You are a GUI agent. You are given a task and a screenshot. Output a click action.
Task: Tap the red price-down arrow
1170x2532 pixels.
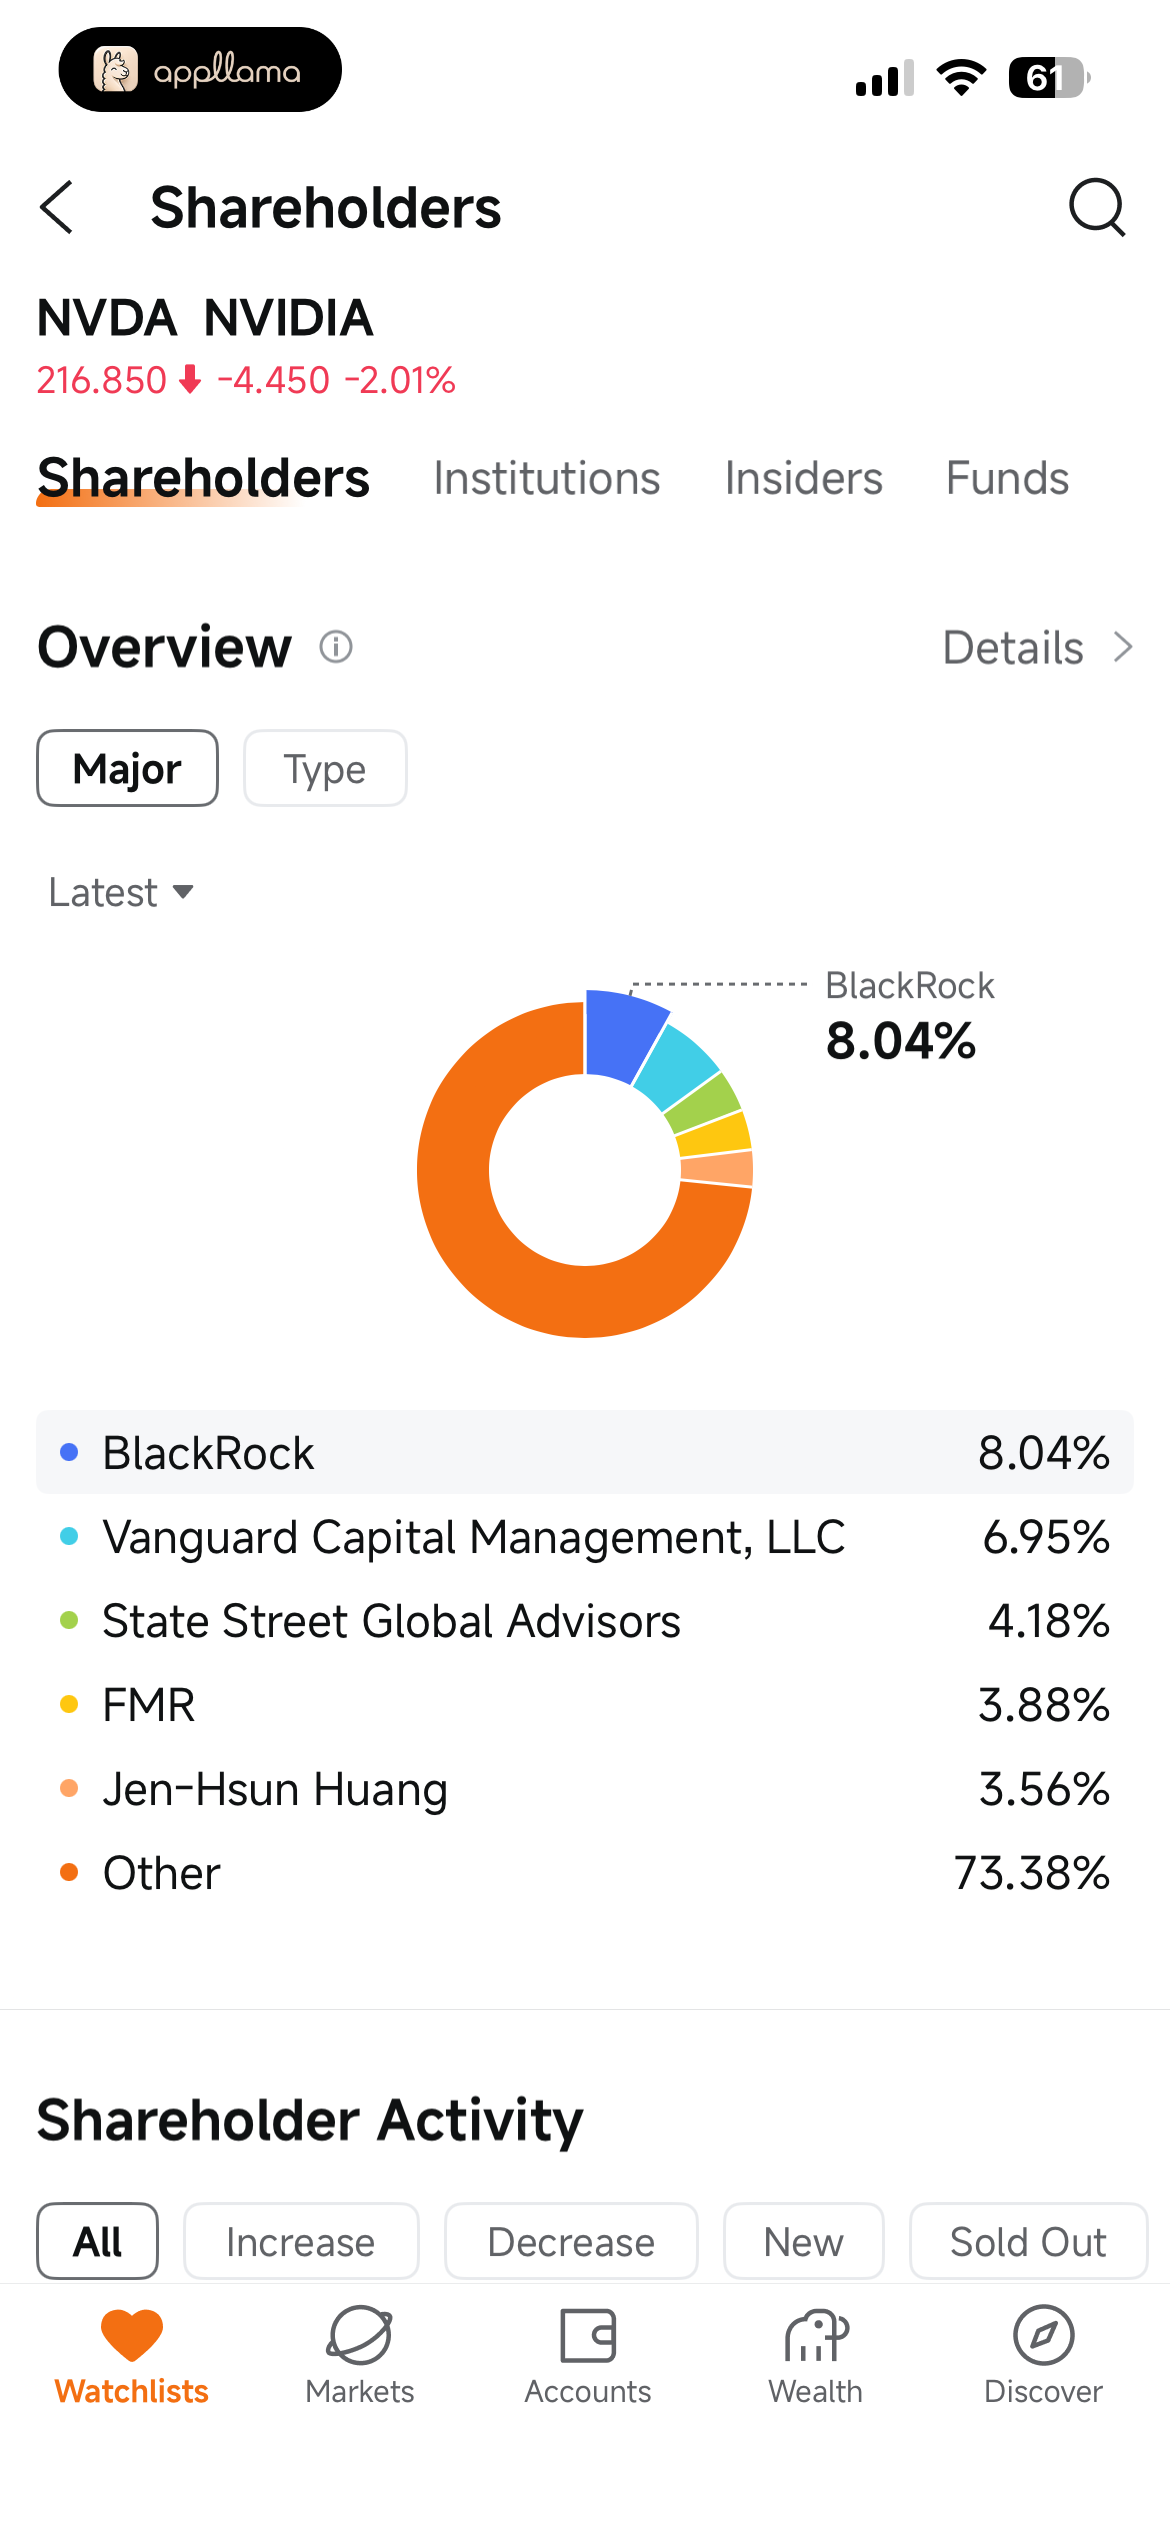click(190, 380)
